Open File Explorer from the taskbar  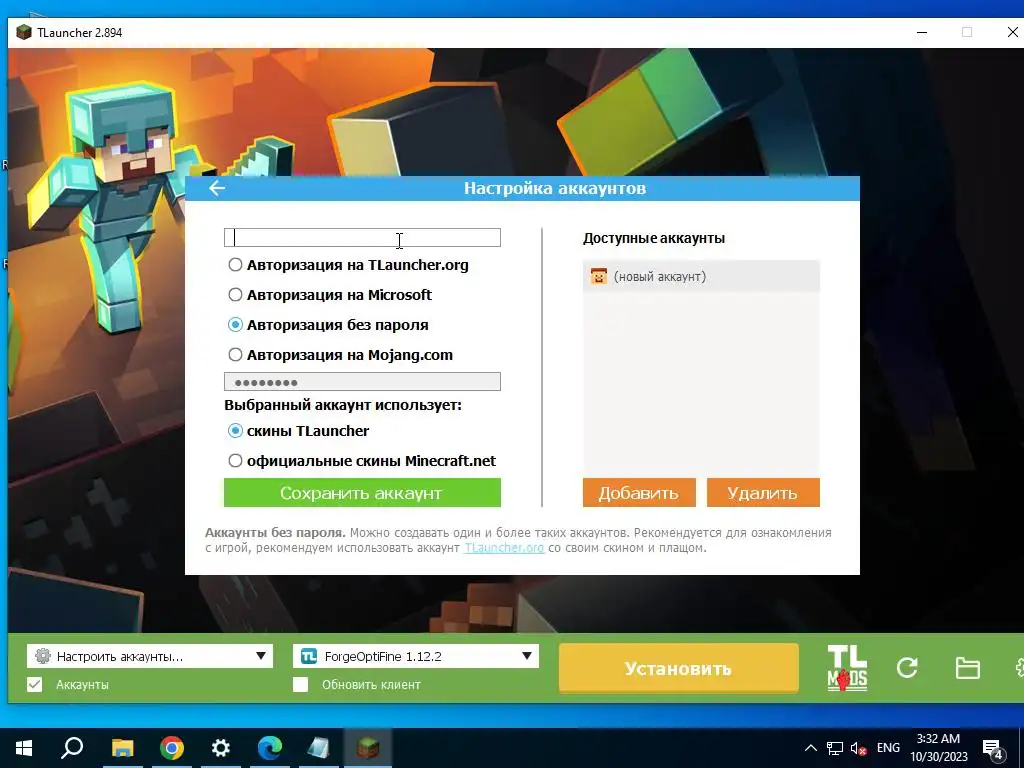coord(122,748)
